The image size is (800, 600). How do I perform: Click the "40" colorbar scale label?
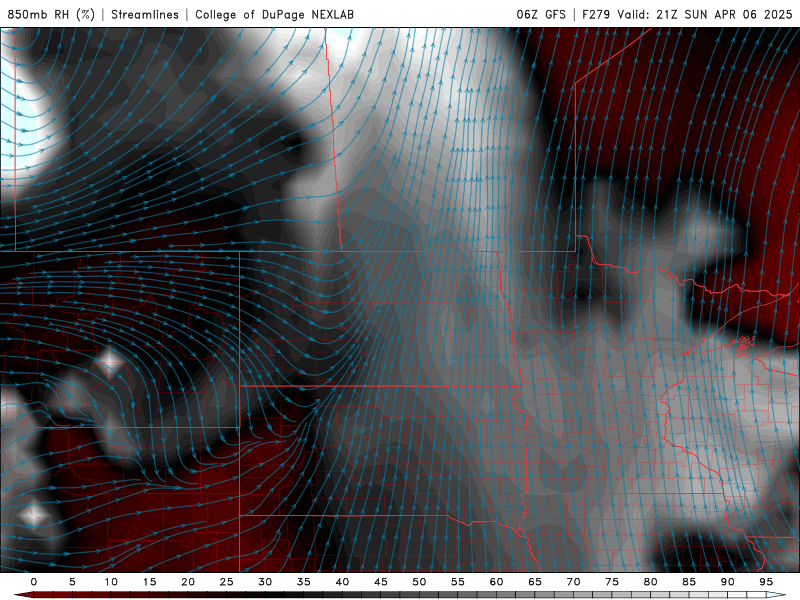click(x=342, y=582)
